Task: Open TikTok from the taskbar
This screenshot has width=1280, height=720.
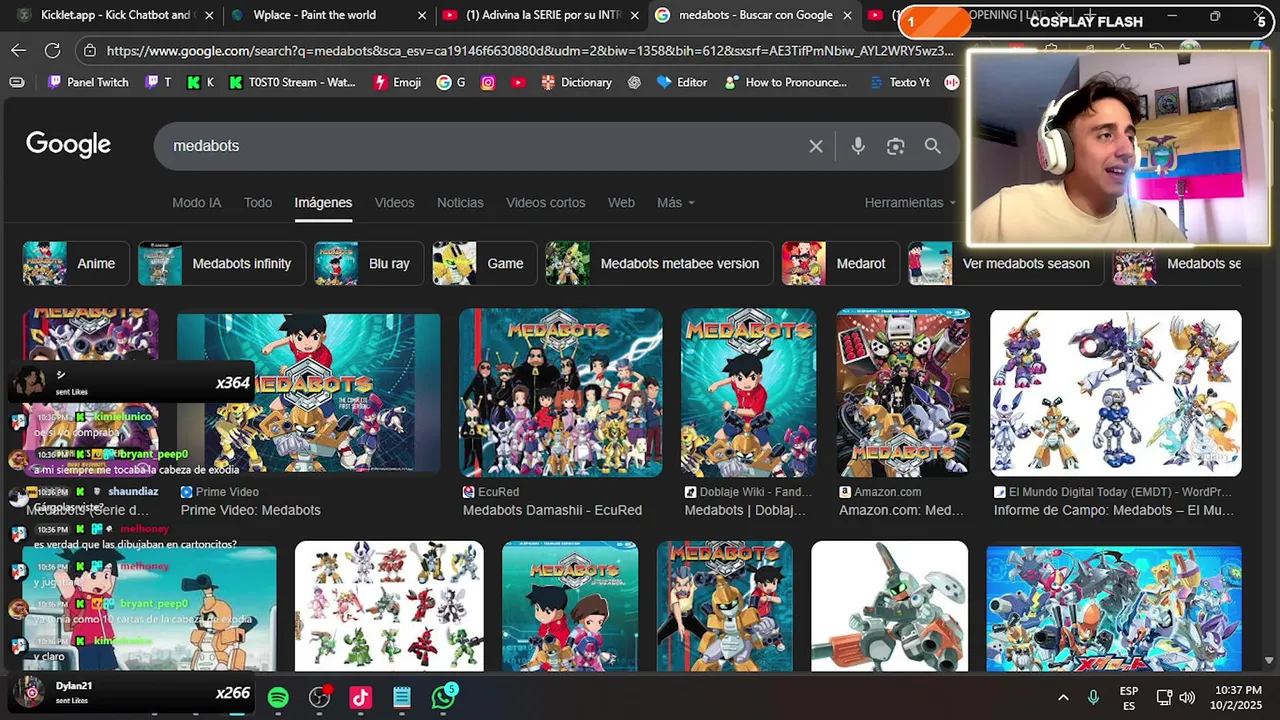Action: [360, 697]
